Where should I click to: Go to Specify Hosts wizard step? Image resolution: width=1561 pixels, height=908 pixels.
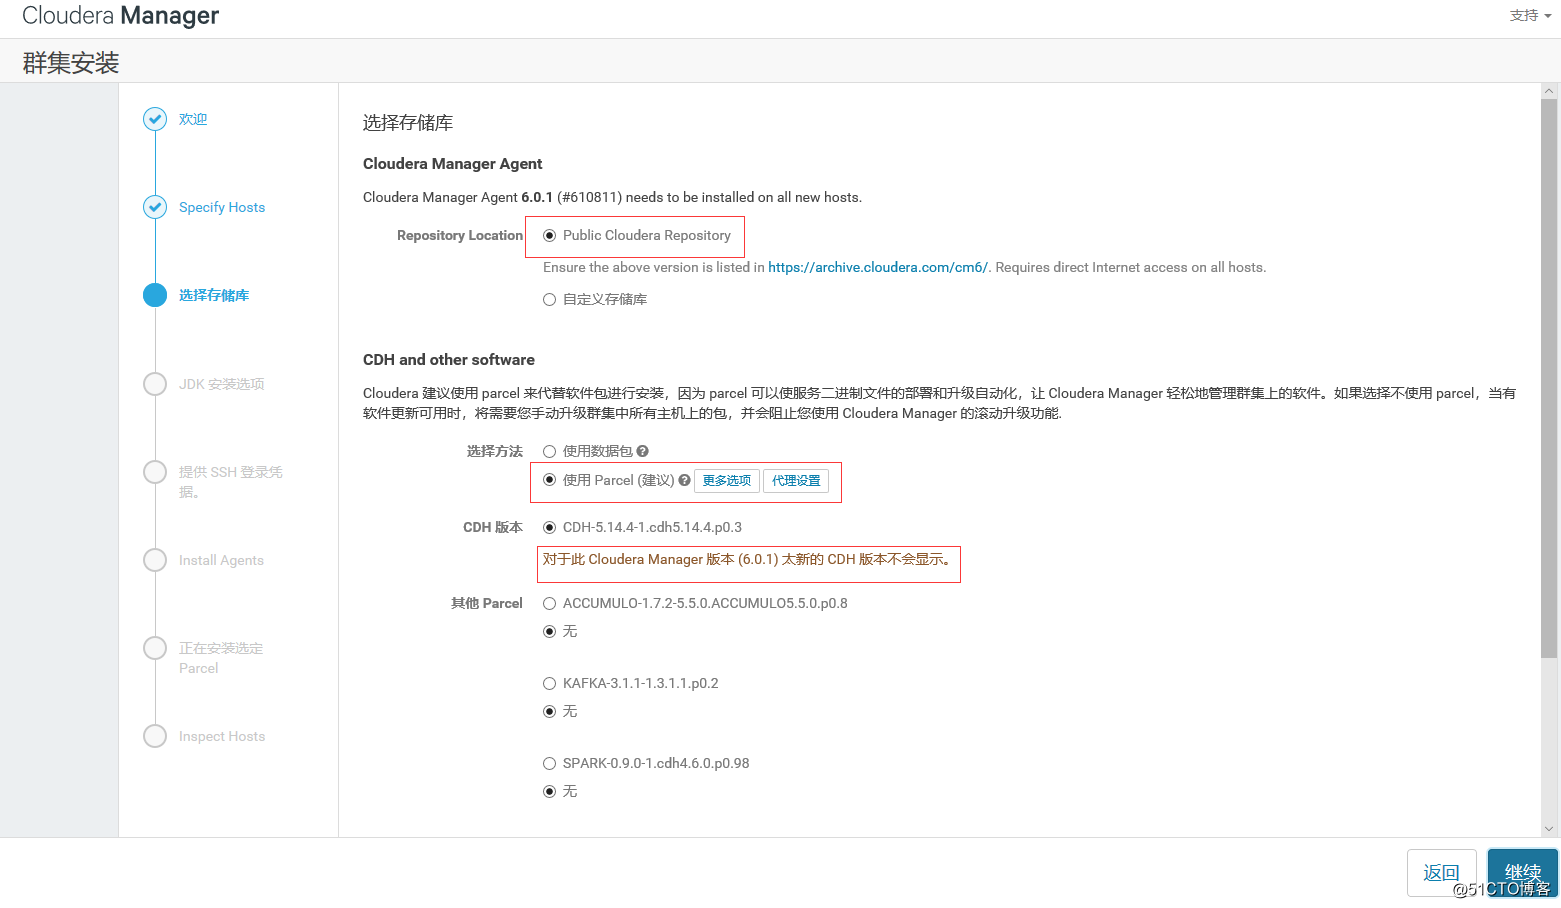(222, 207)
